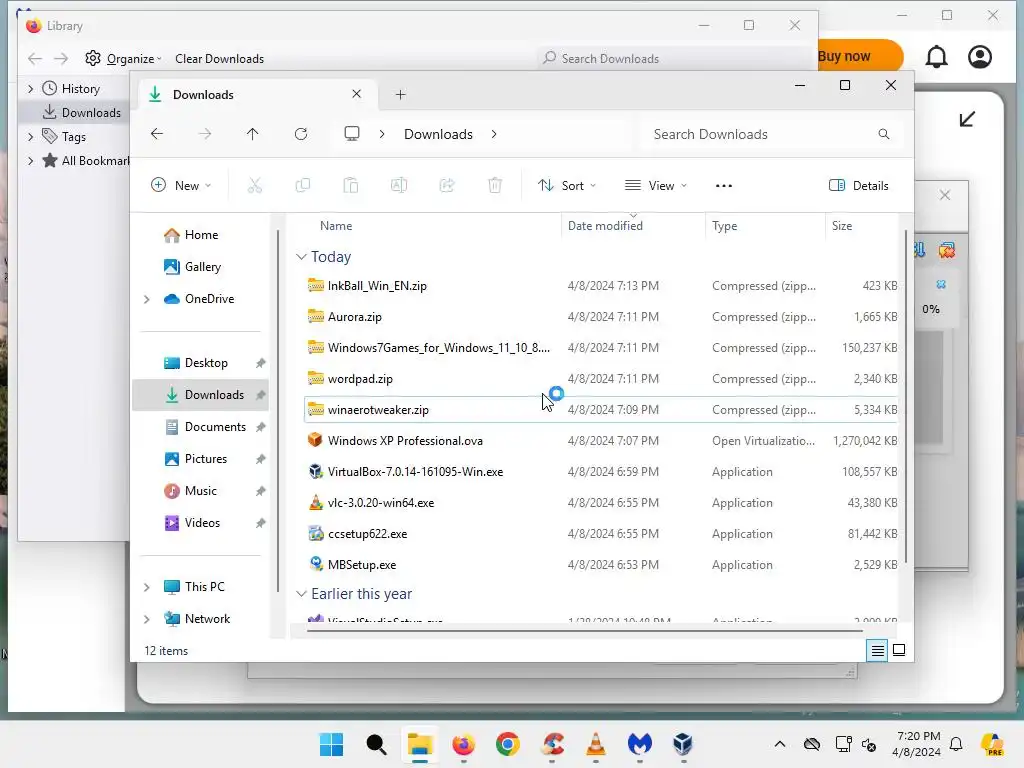This screenshot has height=768, width=1024.
Task: Open VLC media player from taskbar
Action: (x=596, y=744)
